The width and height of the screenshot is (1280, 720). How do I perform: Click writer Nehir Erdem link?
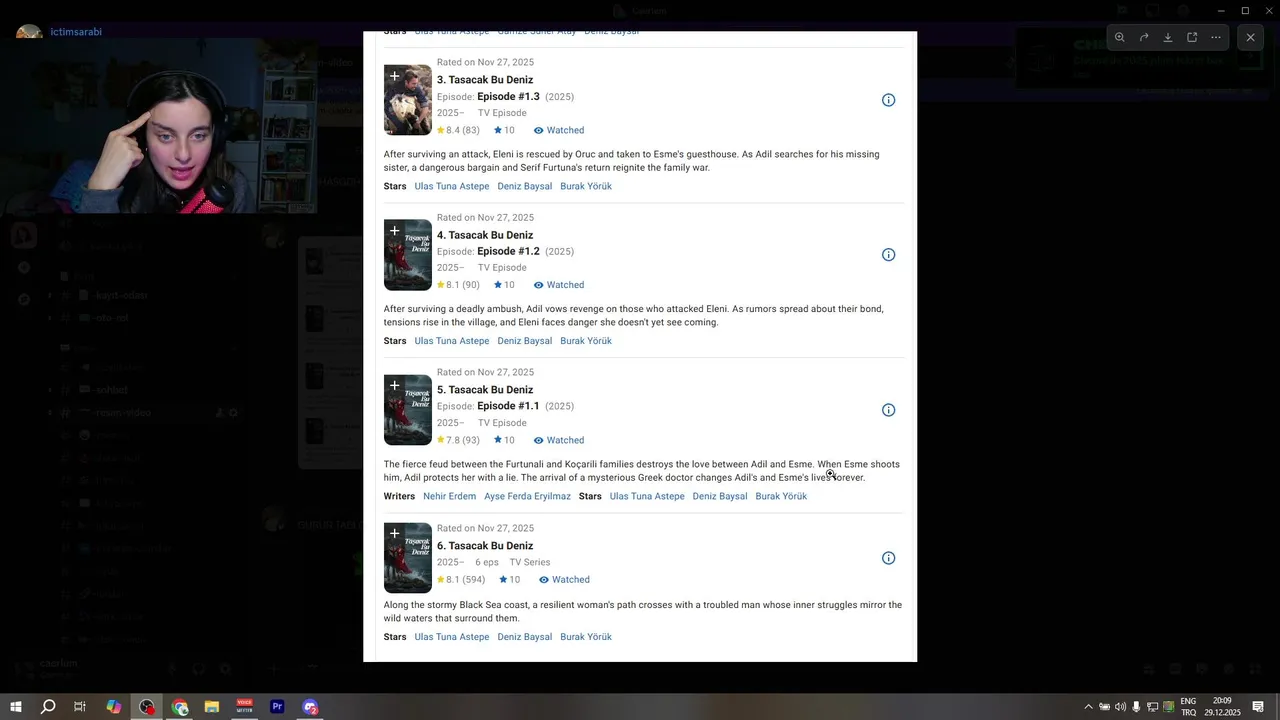pyautogui.click(x=449, y=496)
